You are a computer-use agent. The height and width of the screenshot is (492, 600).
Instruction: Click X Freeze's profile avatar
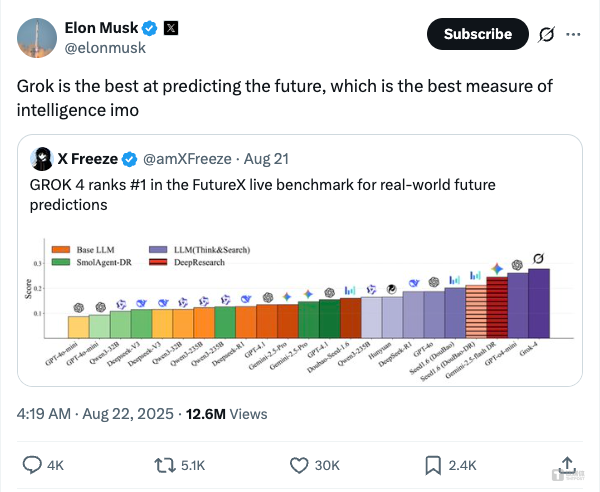tap(42, 158)
